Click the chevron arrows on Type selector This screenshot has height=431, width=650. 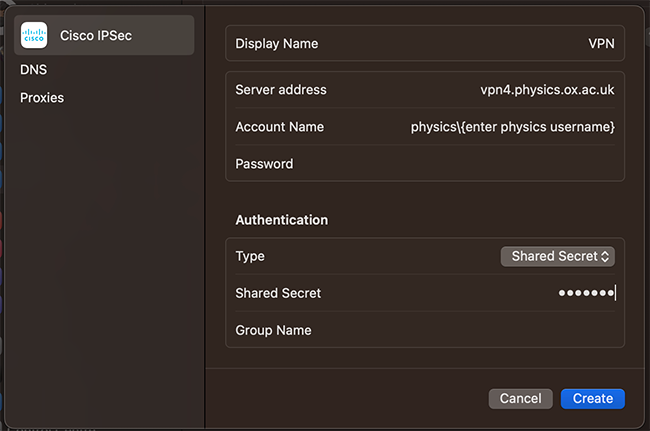click(605, 256)
